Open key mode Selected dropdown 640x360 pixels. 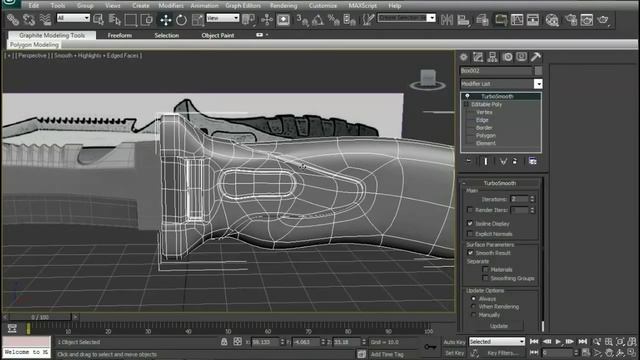[497, 342]
